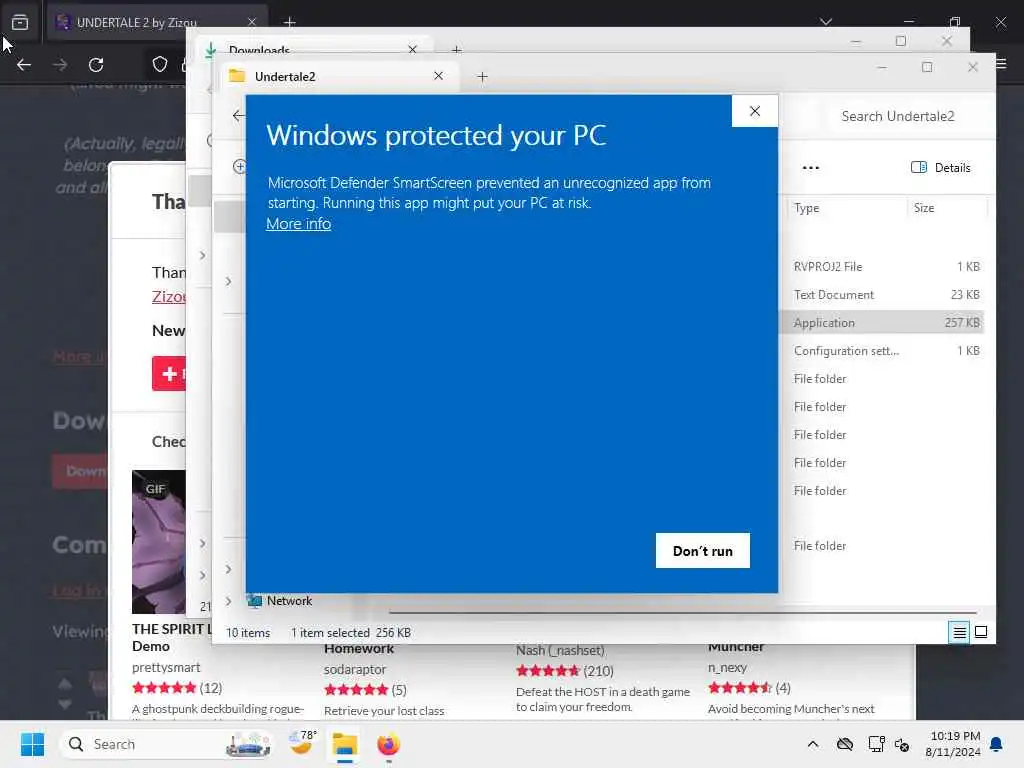Open Firefox view recent browsing icon
Image resolution: width=1024 pixels, height=768 pixels.
(20, 23)
